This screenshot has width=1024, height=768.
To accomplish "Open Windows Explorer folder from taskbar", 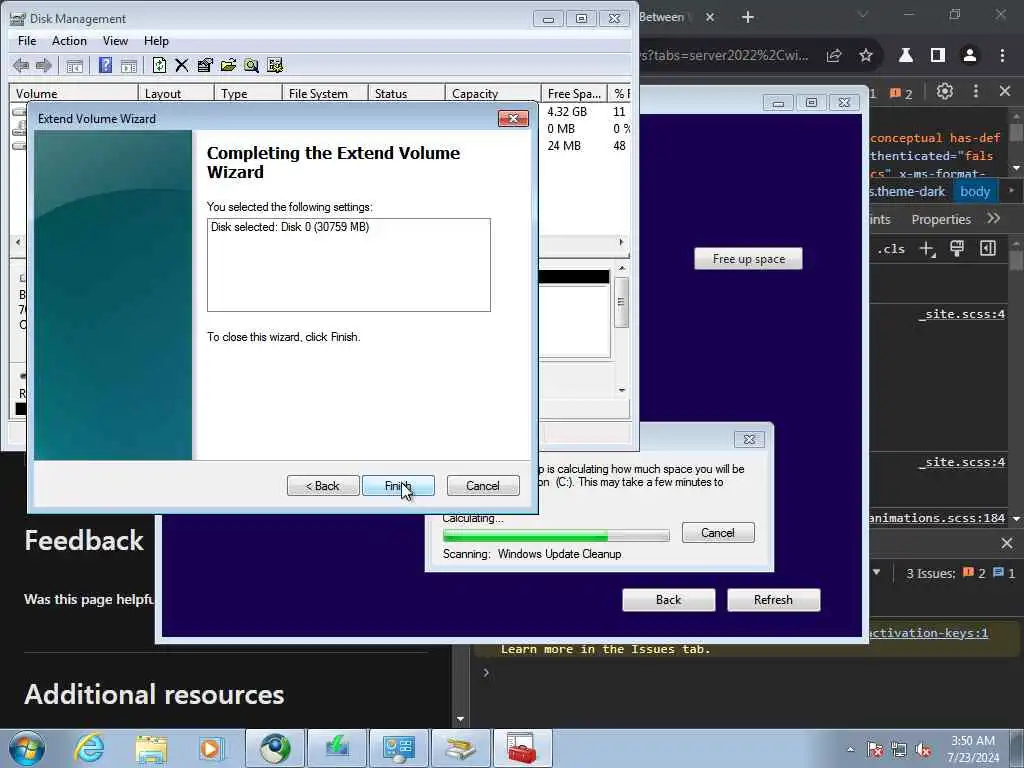I will 151,748.
